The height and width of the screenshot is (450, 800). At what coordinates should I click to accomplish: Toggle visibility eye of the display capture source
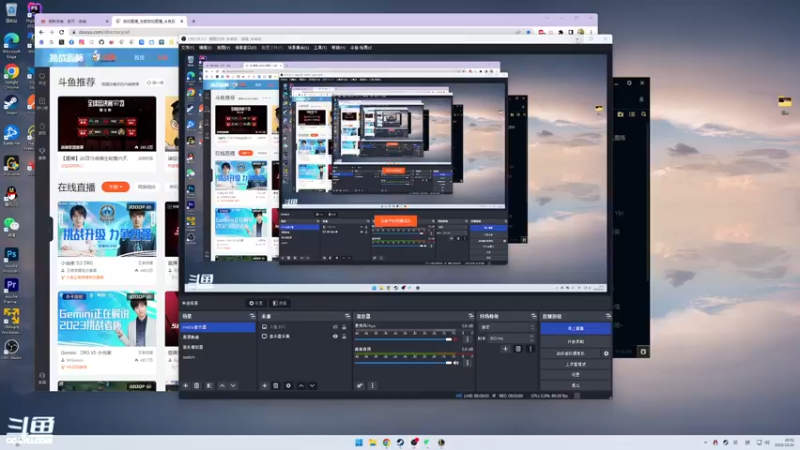click(x=335, y=337)
